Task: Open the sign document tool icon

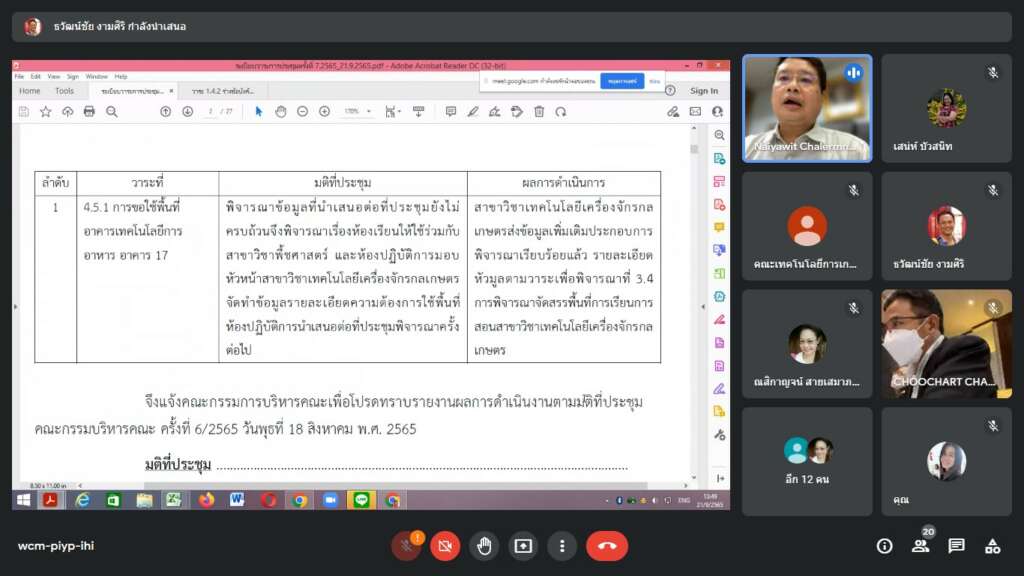Action: [x=494, y=112]
